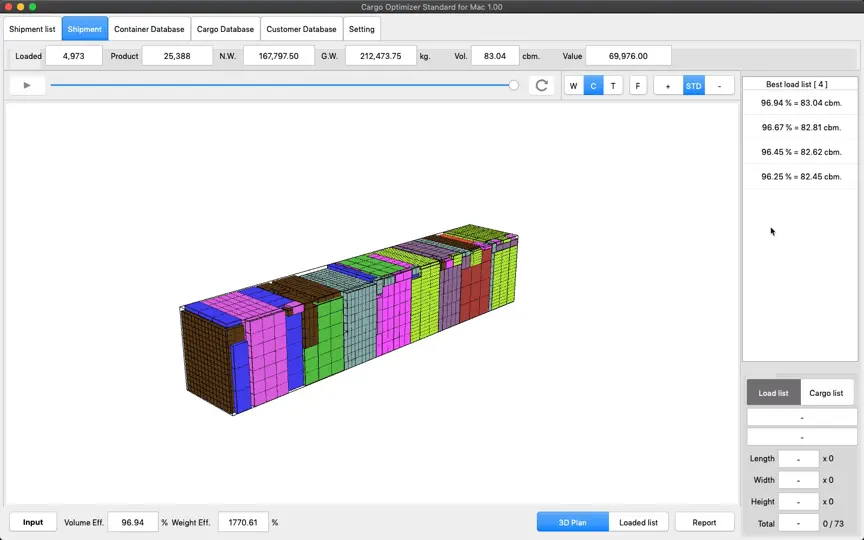This screenshot has height=540, width=864.
Task: Go to the Setting tab
Action: point(361,29)
